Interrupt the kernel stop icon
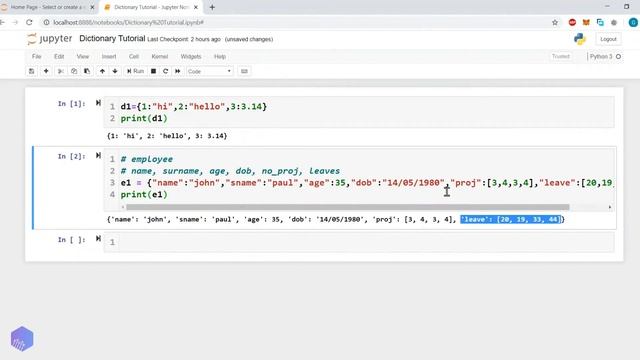 pyautogui.click(x=153, y=71)
